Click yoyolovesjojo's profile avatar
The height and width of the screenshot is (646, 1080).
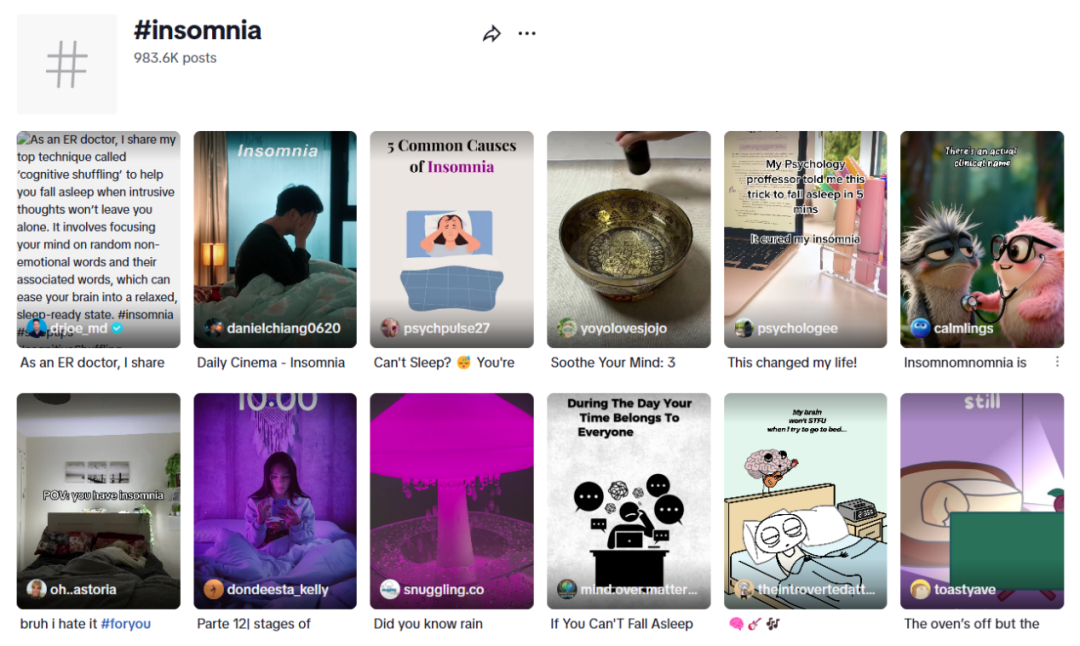pyautogui.click(x=567, y=328)
